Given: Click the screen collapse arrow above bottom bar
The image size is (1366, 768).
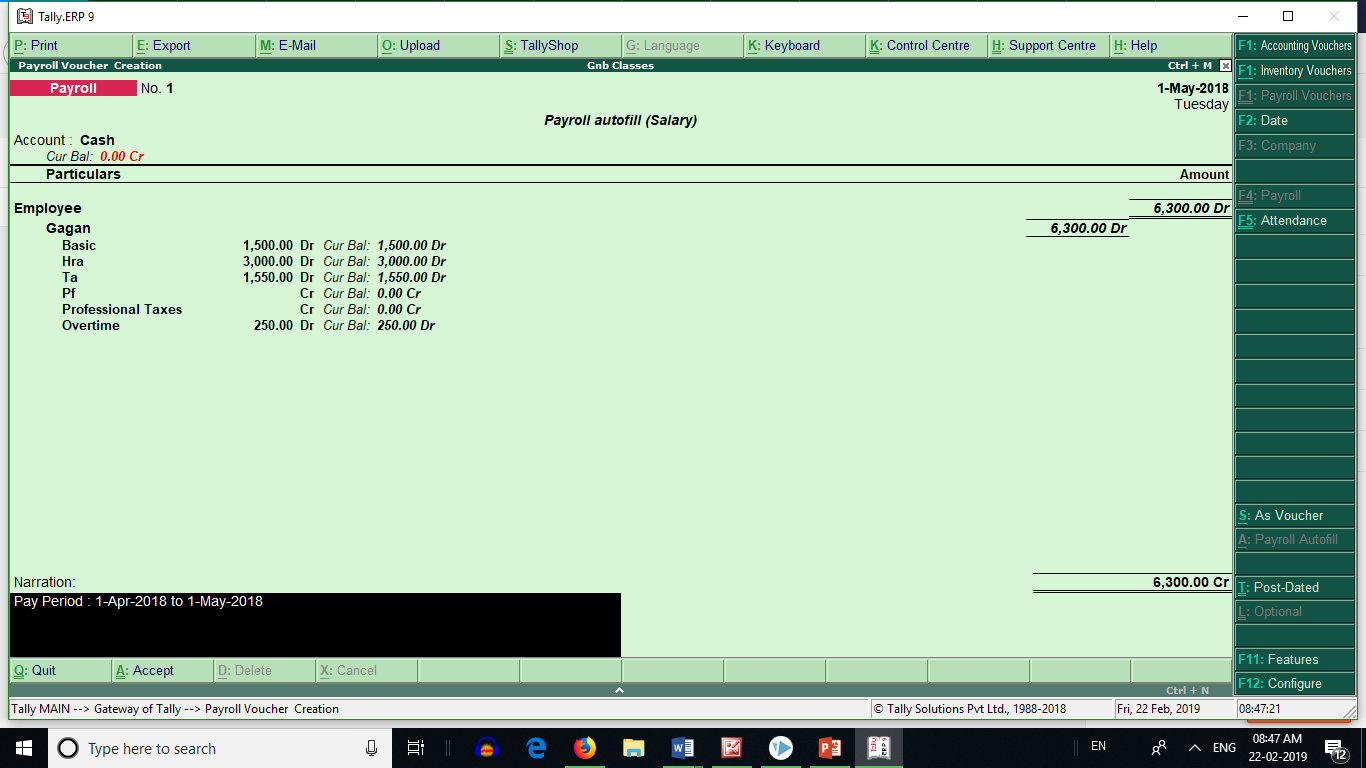Looking at the screenshot, I should (619, 689).
